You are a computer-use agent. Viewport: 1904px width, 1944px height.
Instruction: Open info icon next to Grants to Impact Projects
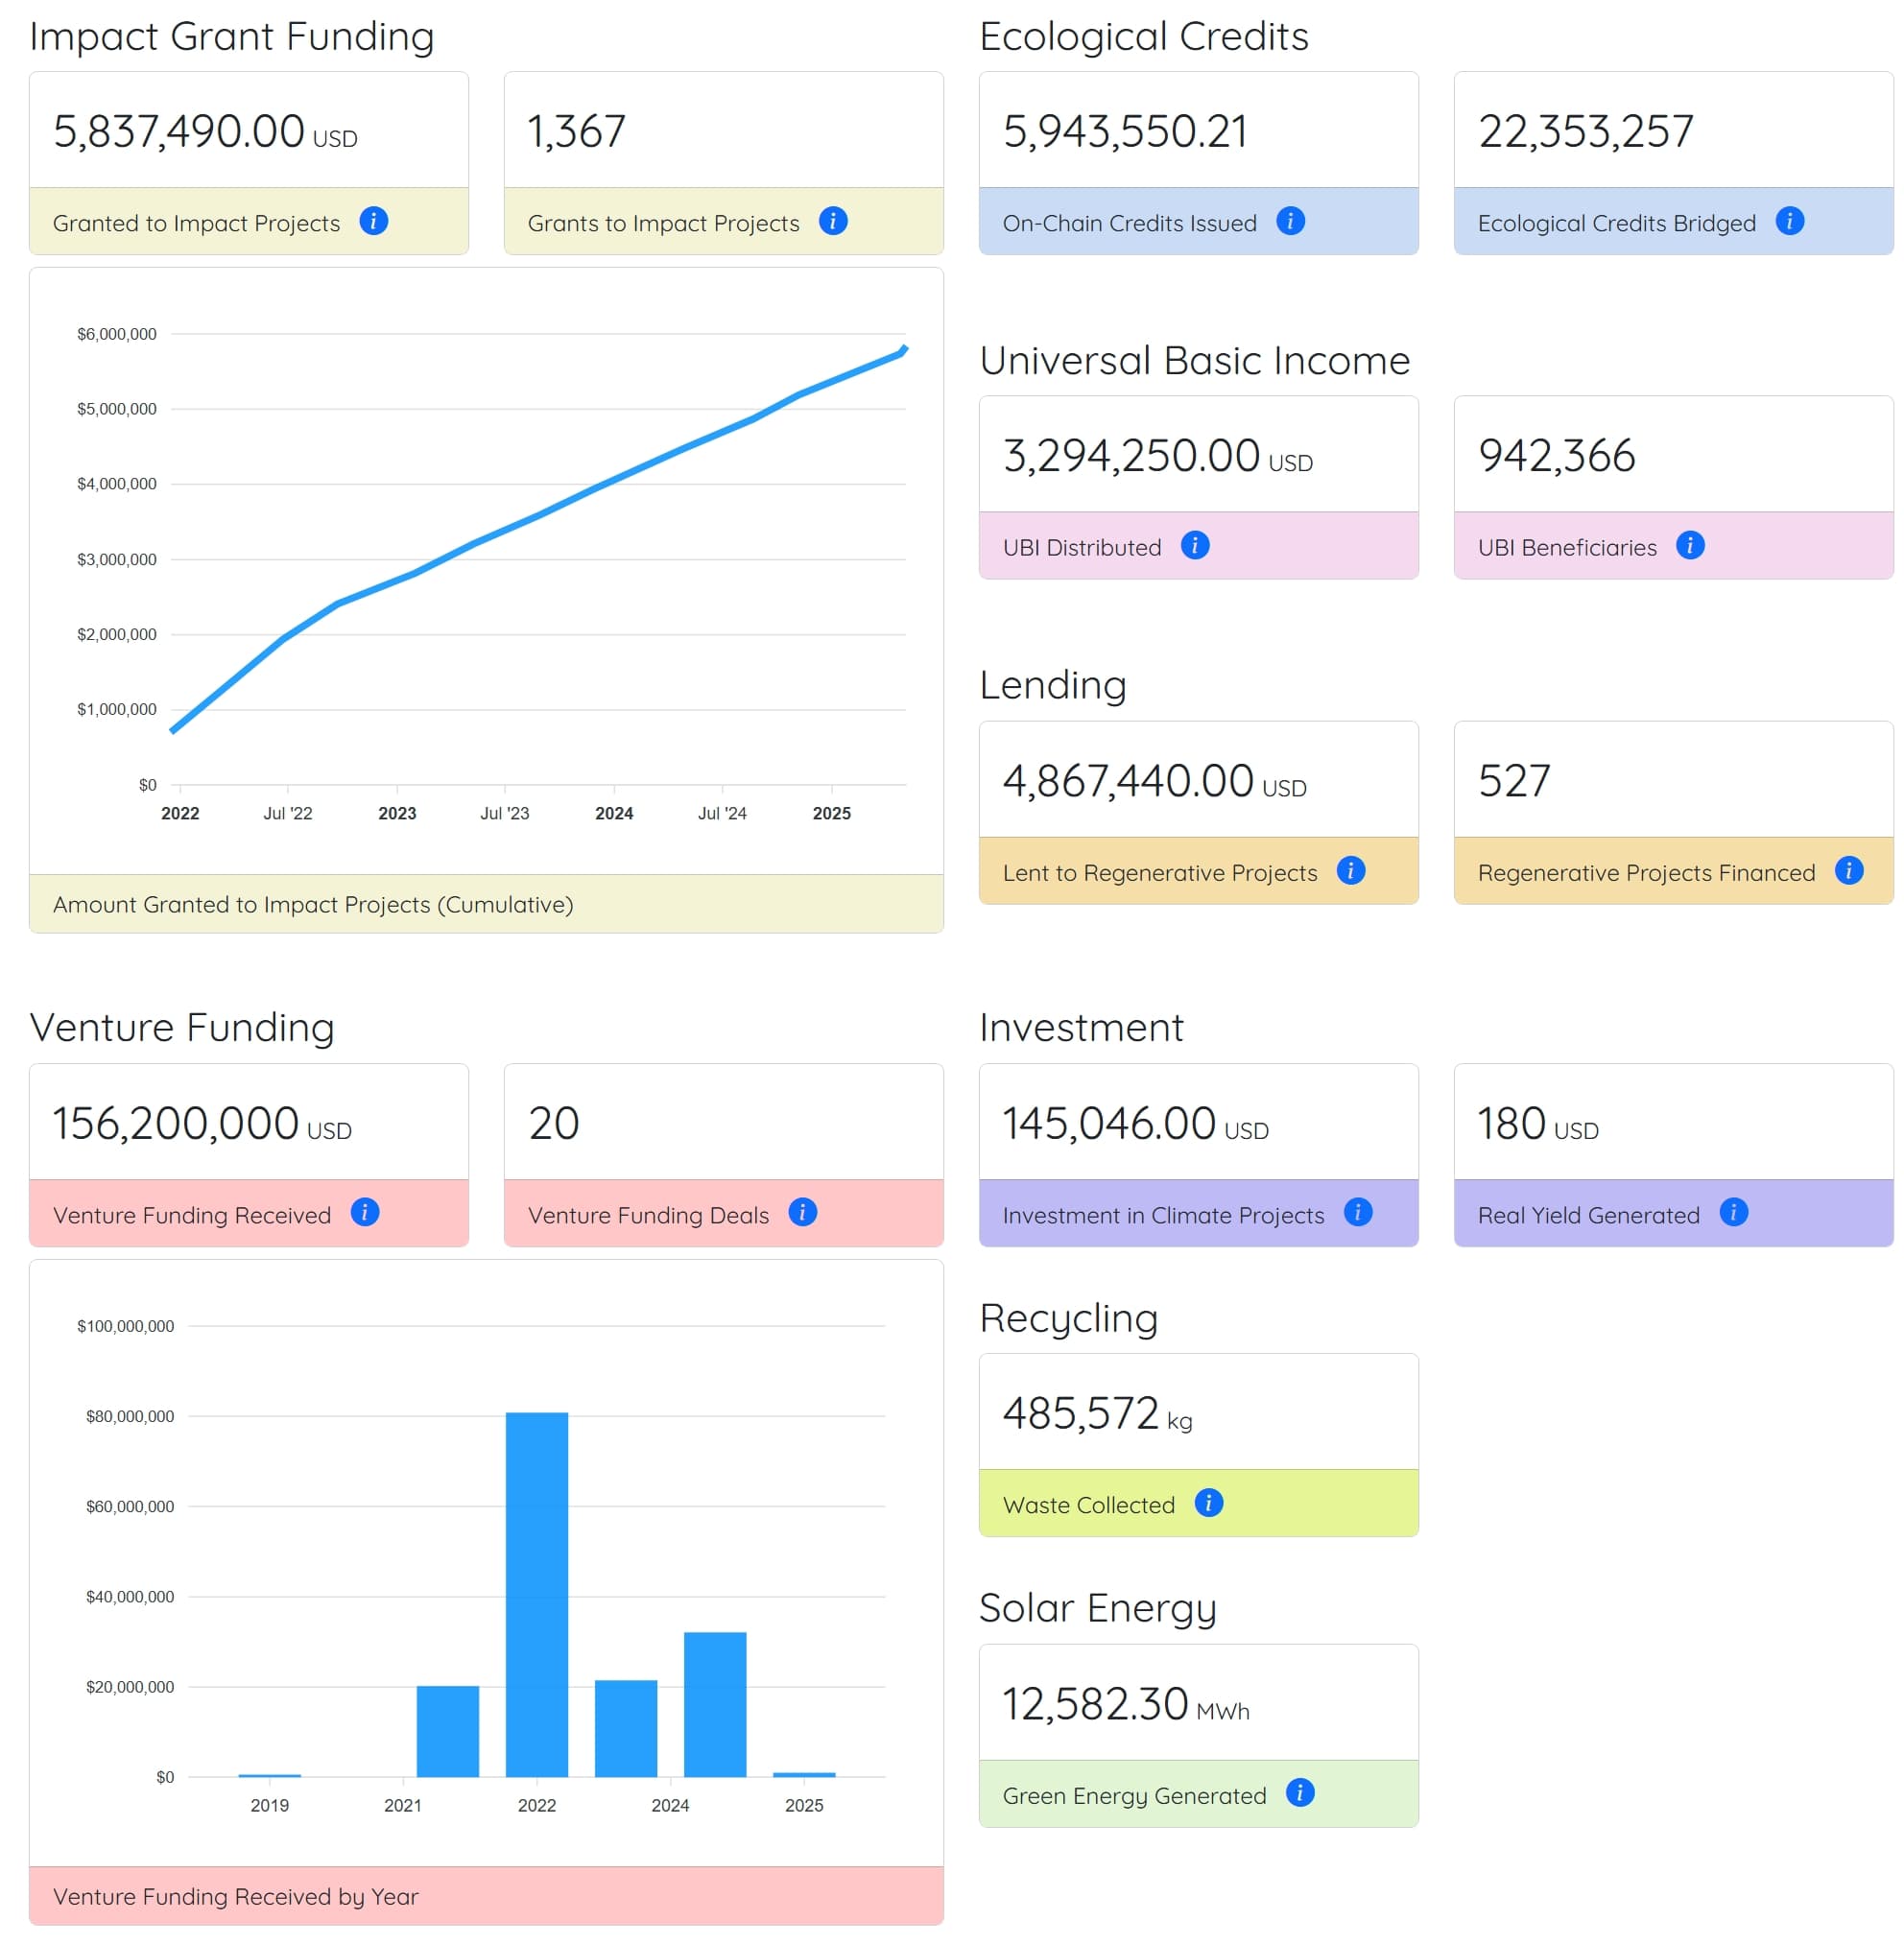click(x=833, y=221)
